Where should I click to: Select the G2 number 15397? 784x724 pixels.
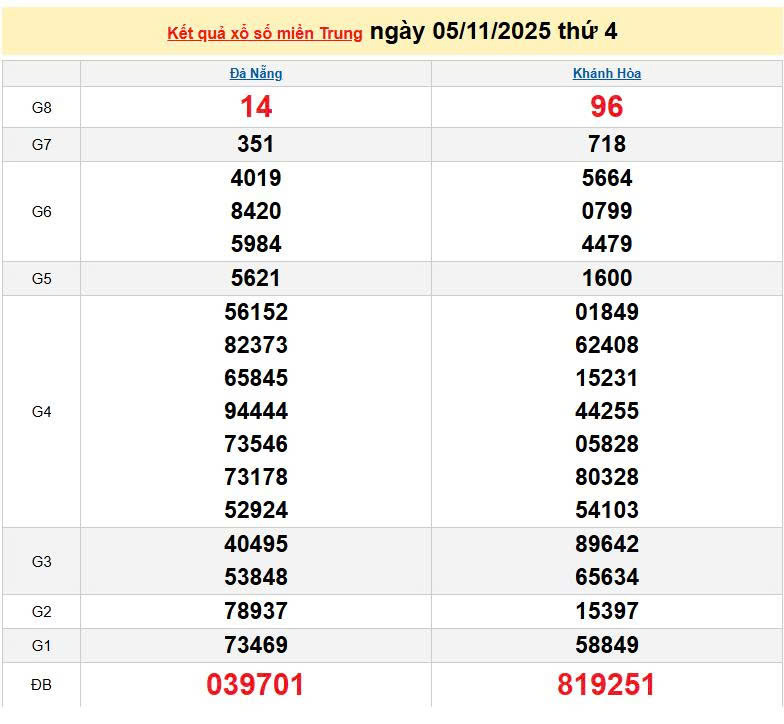[607, 611]
